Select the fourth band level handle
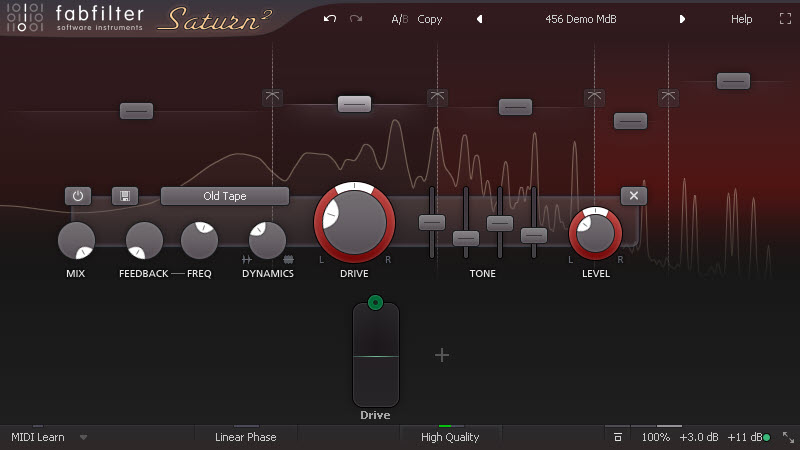The height and width of the screenshot is (450, 800). pyautogui.click(x=631, y=121)
